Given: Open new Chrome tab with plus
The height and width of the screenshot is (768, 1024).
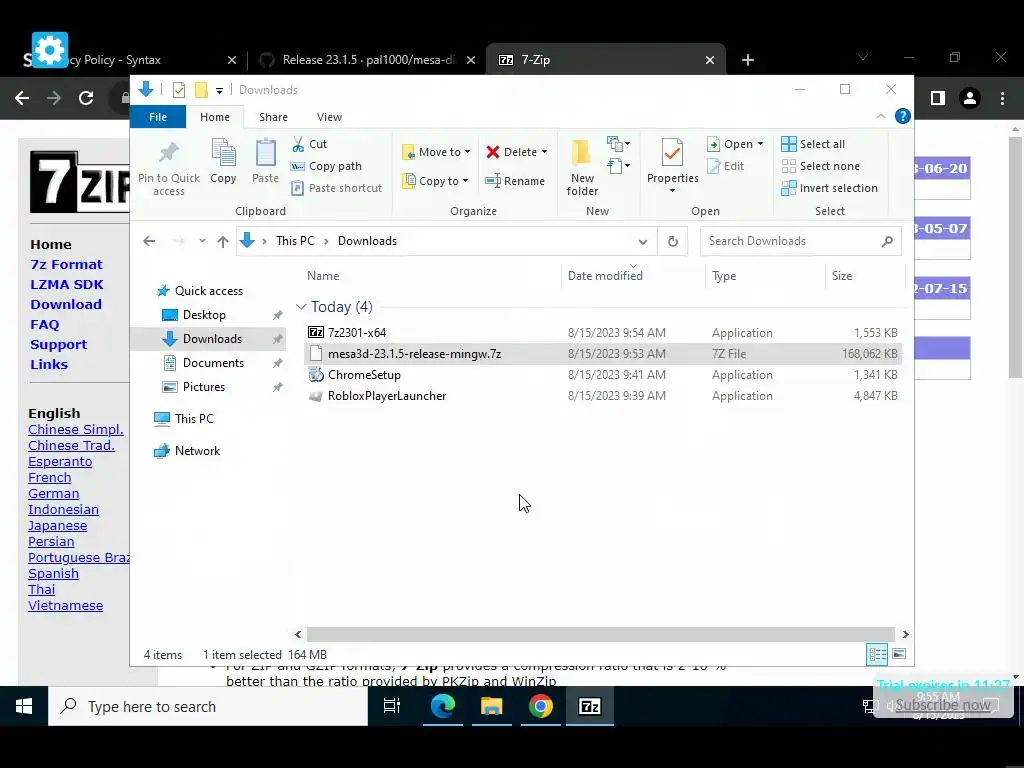Looking at the screenshot, I should (x=748, y=60).
